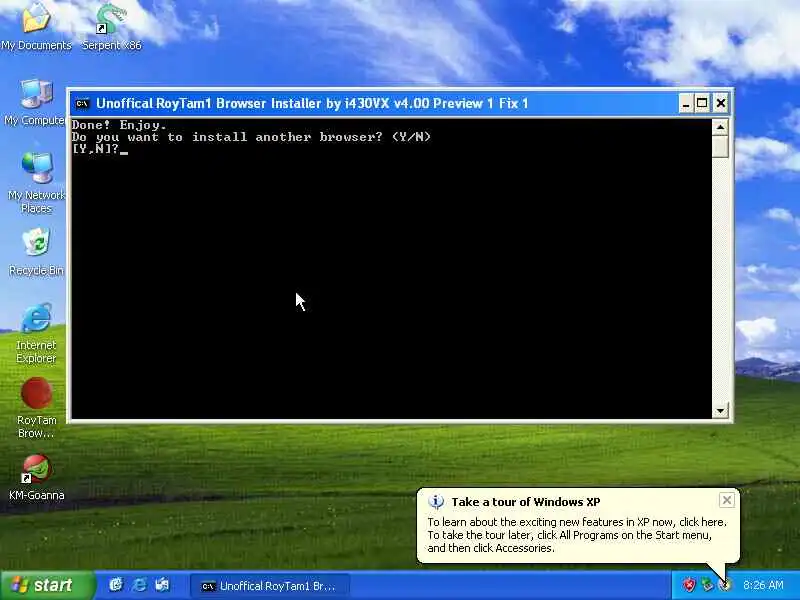The height and width of the screenshot is (600, 800).
Task: Select the RoyTam Brow... desktop icon
Action: 36,408
